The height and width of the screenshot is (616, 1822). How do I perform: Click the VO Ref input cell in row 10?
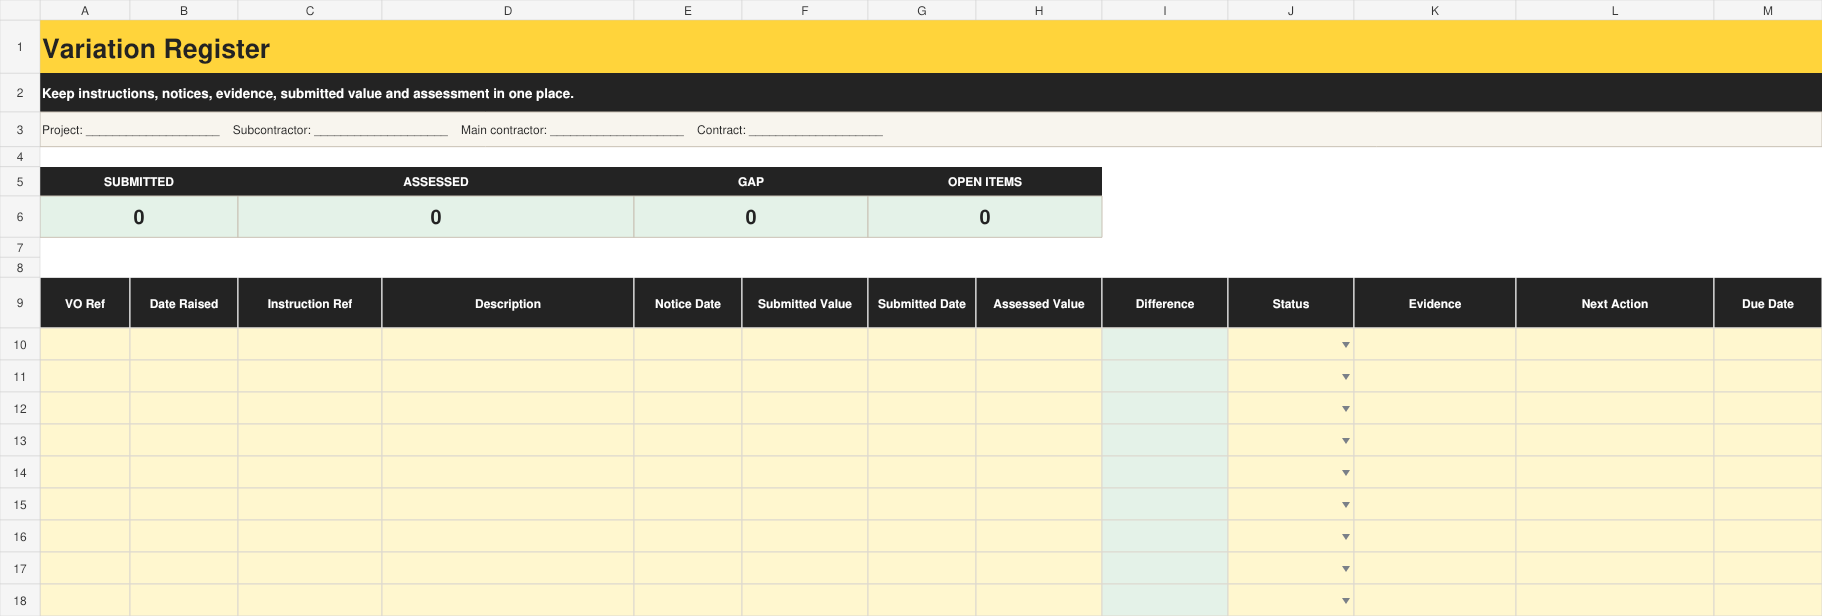click(85, 345)
